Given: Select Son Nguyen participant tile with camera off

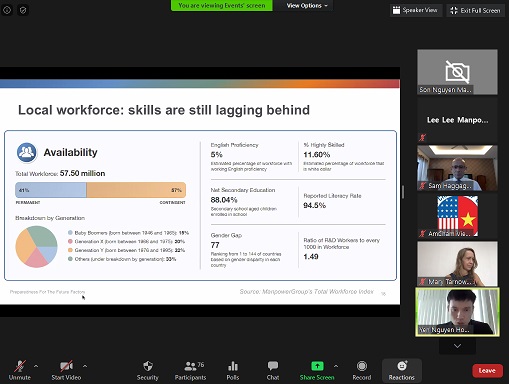Looking at the screenshot, I should [457, 72].
